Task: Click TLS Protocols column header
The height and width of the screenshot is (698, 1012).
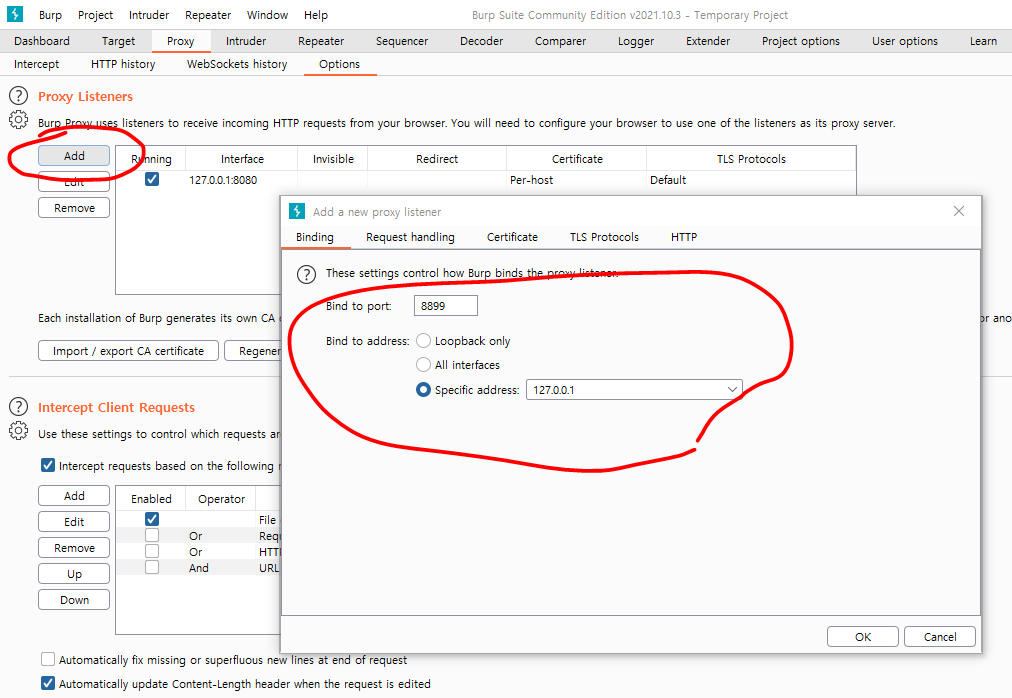Action: click(x=751, y=159)
